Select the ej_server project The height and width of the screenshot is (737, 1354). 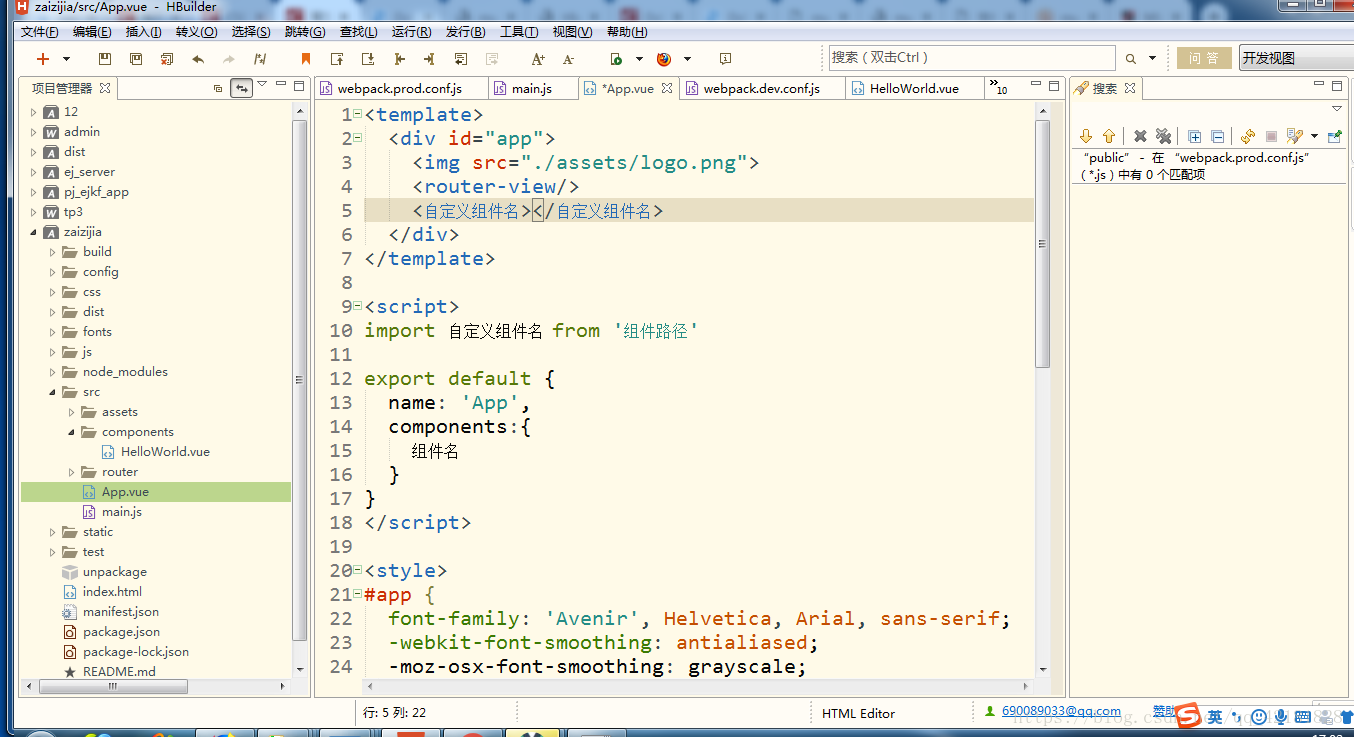tap(89, 172)
